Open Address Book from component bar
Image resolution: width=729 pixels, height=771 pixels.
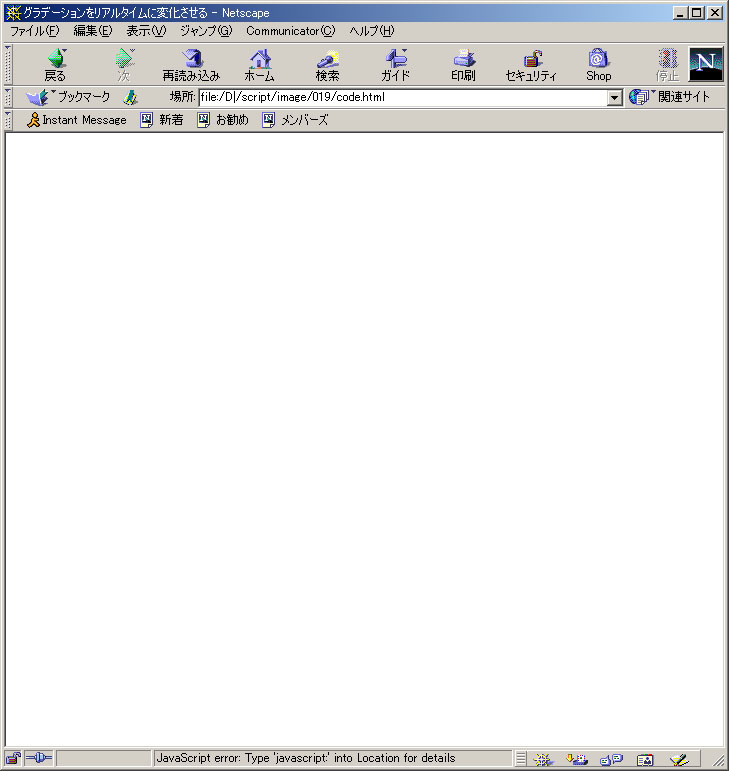coord(645,760)
